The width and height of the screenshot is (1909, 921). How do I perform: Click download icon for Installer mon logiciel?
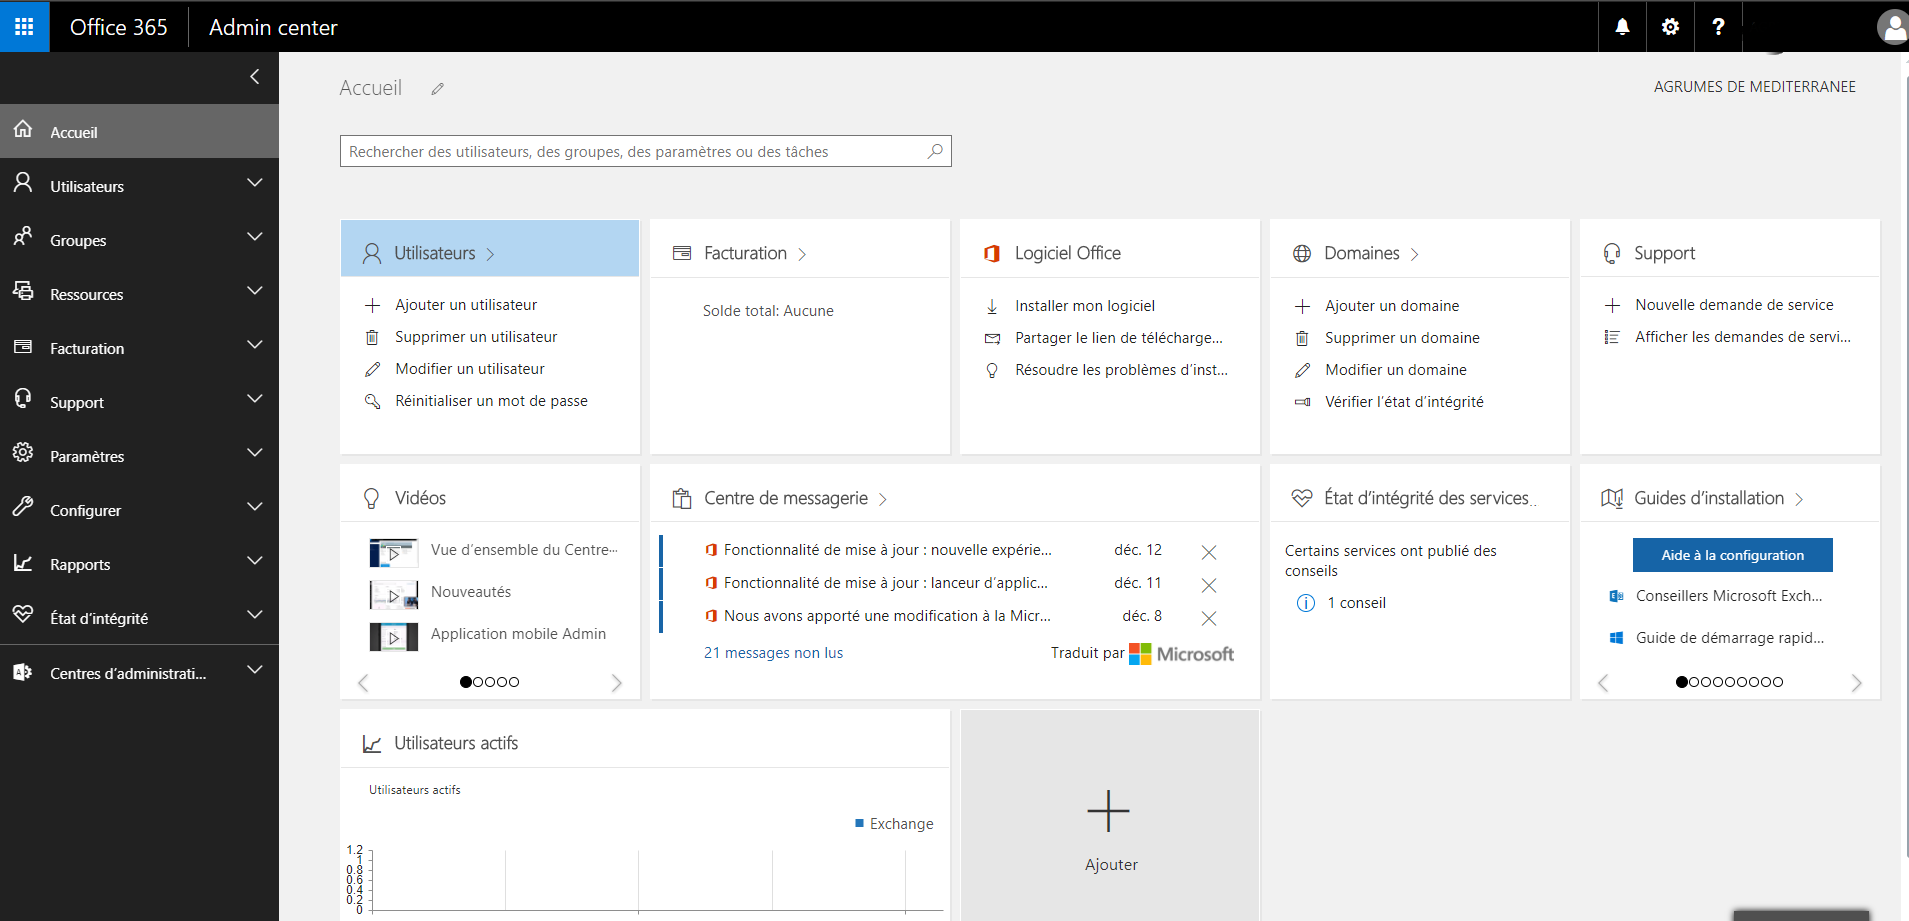[x=992, y=306]
